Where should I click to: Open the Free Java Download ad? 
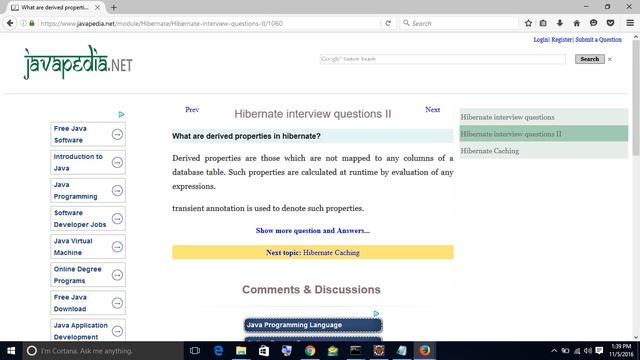(x=88, y=303)
